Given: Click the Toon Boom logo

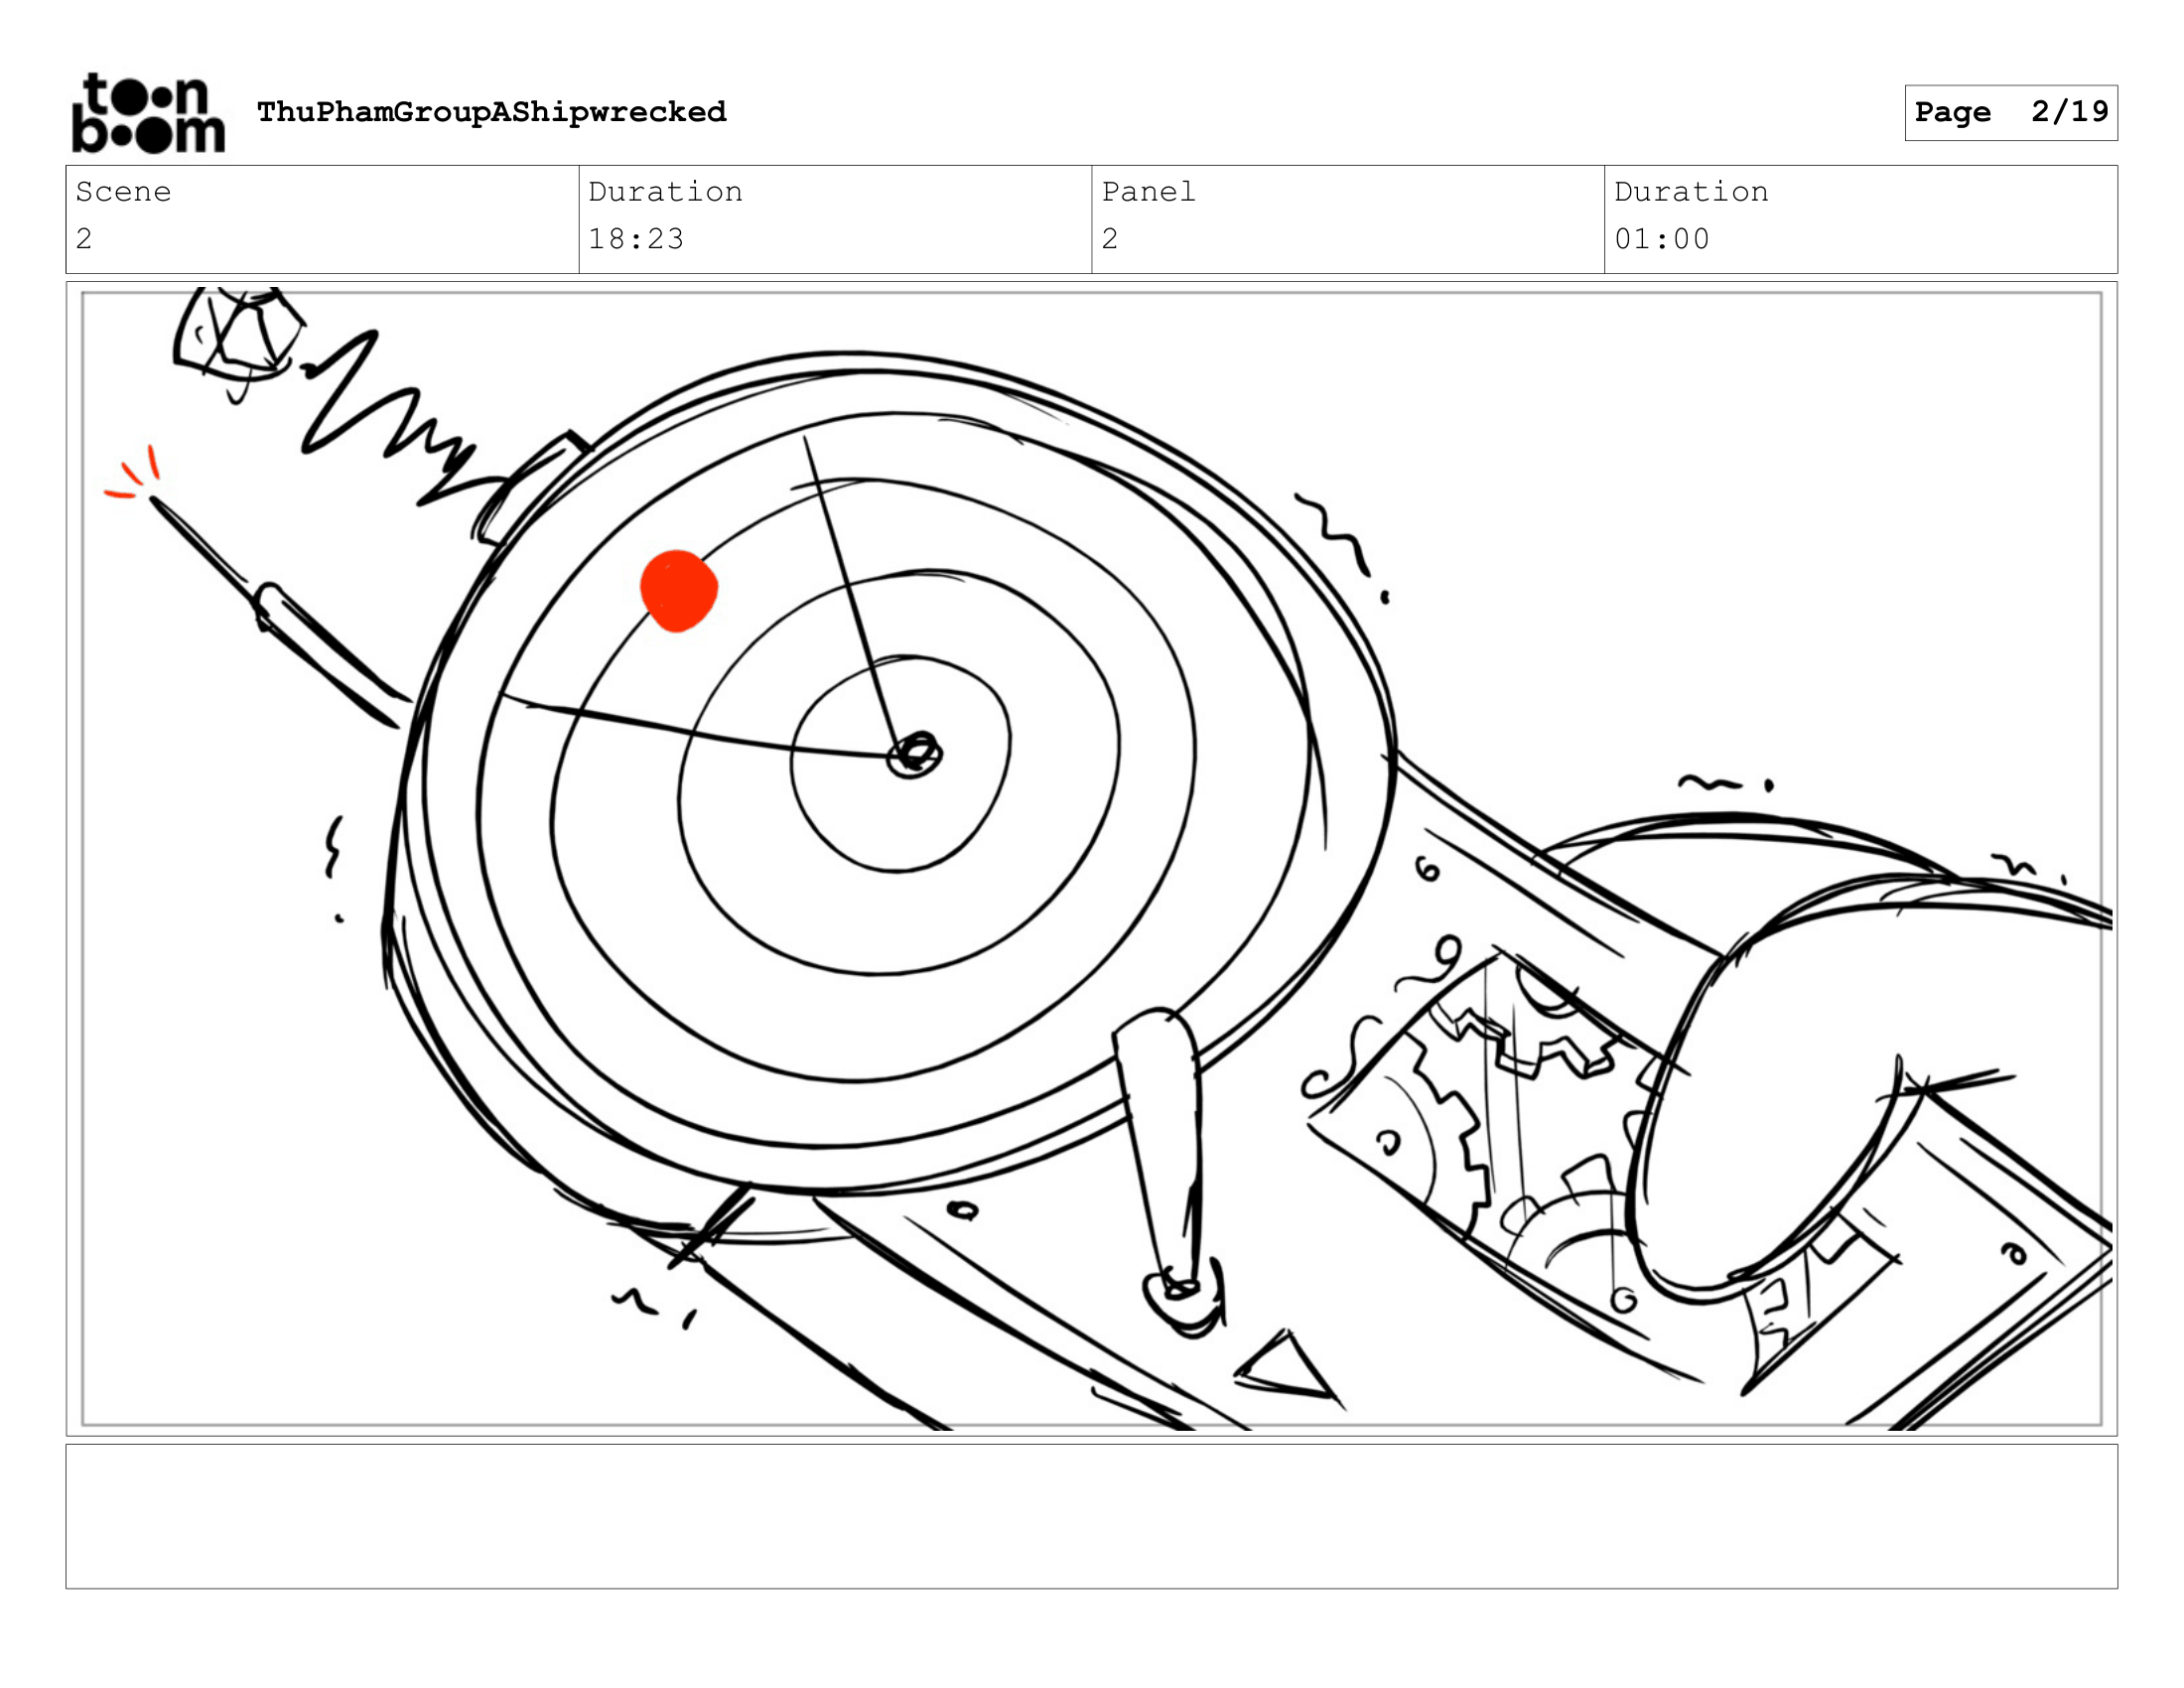Looking at the screenshot, I should pyautogui.click(x=148, y=113).
